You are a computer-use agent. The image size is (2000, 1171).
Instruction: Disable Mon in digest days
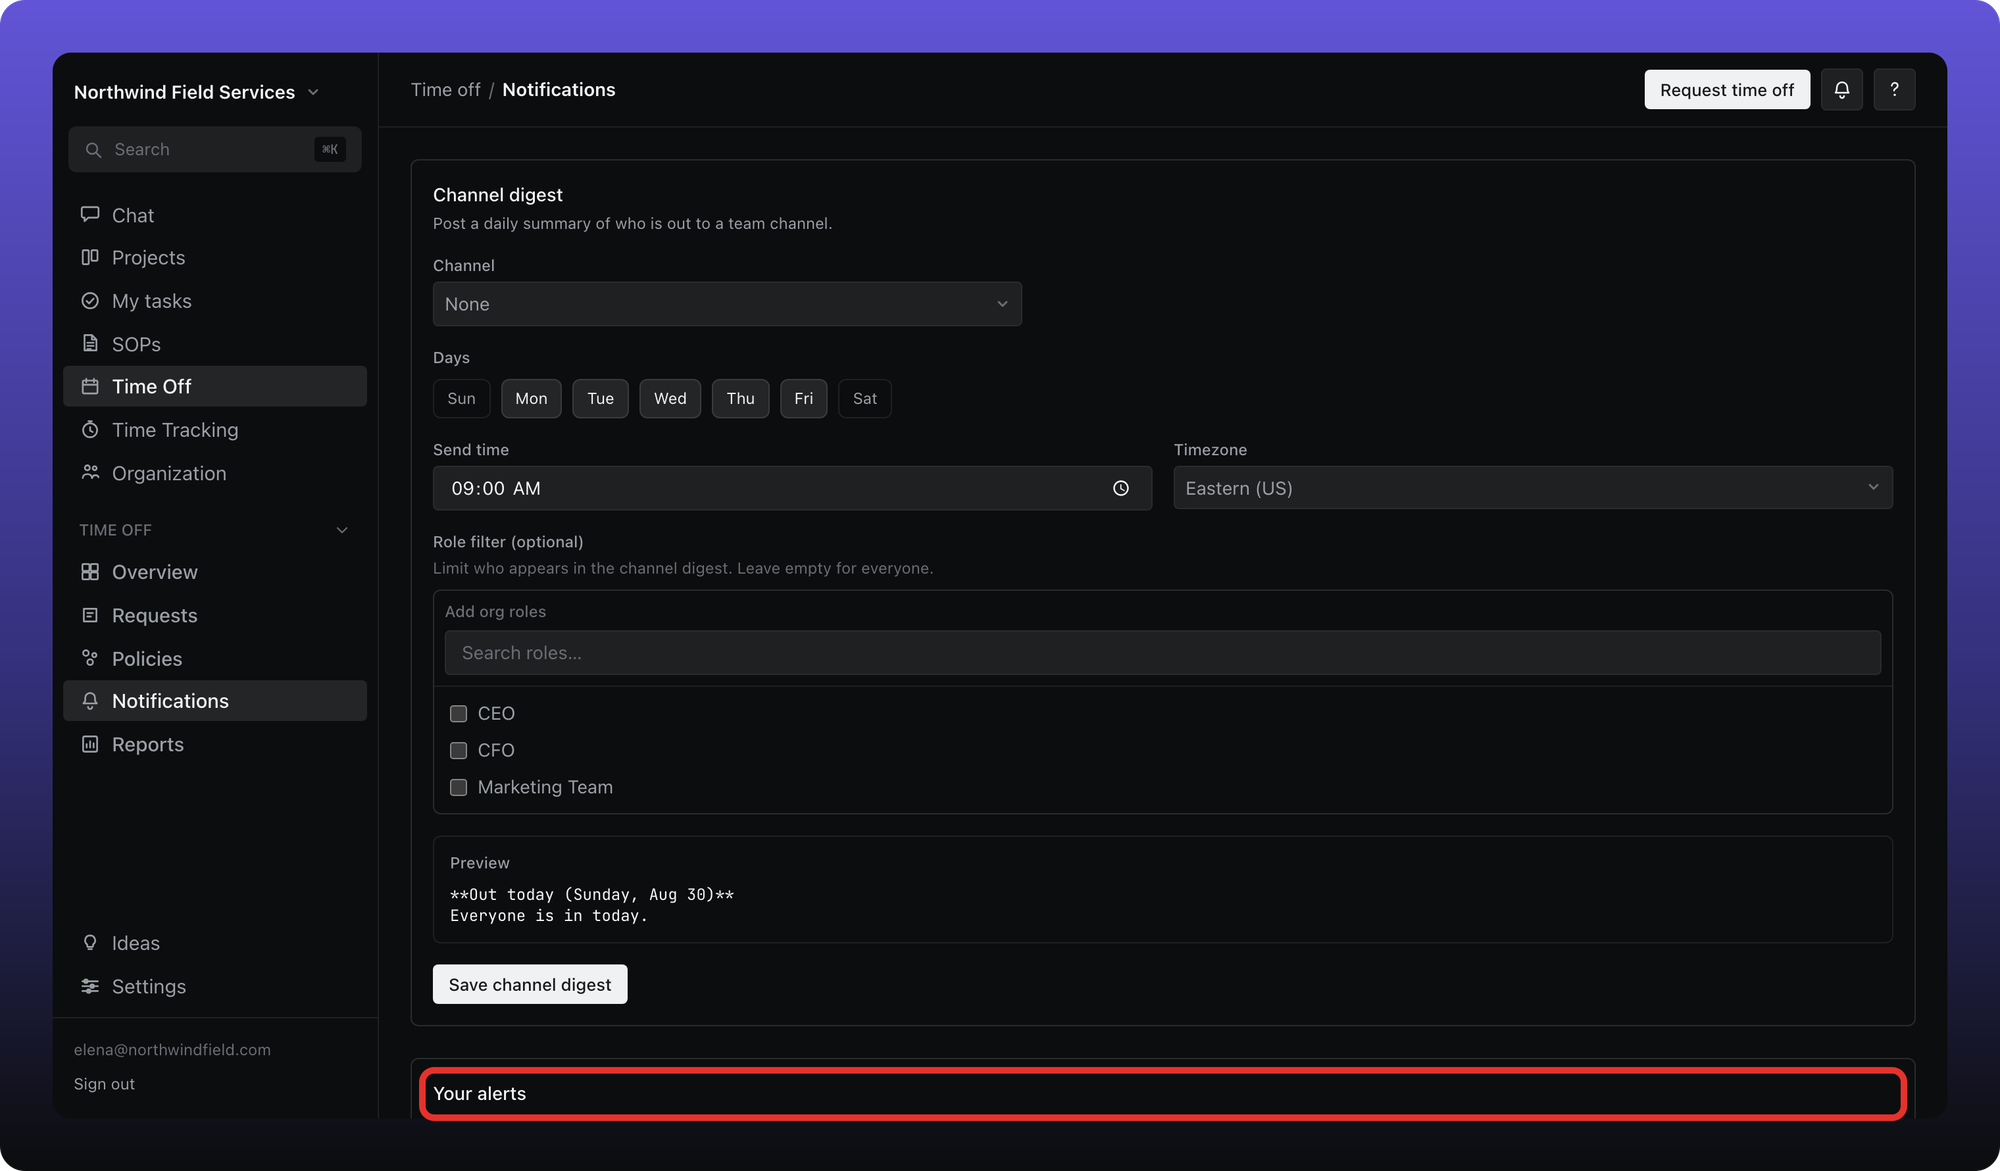point(531,398)
